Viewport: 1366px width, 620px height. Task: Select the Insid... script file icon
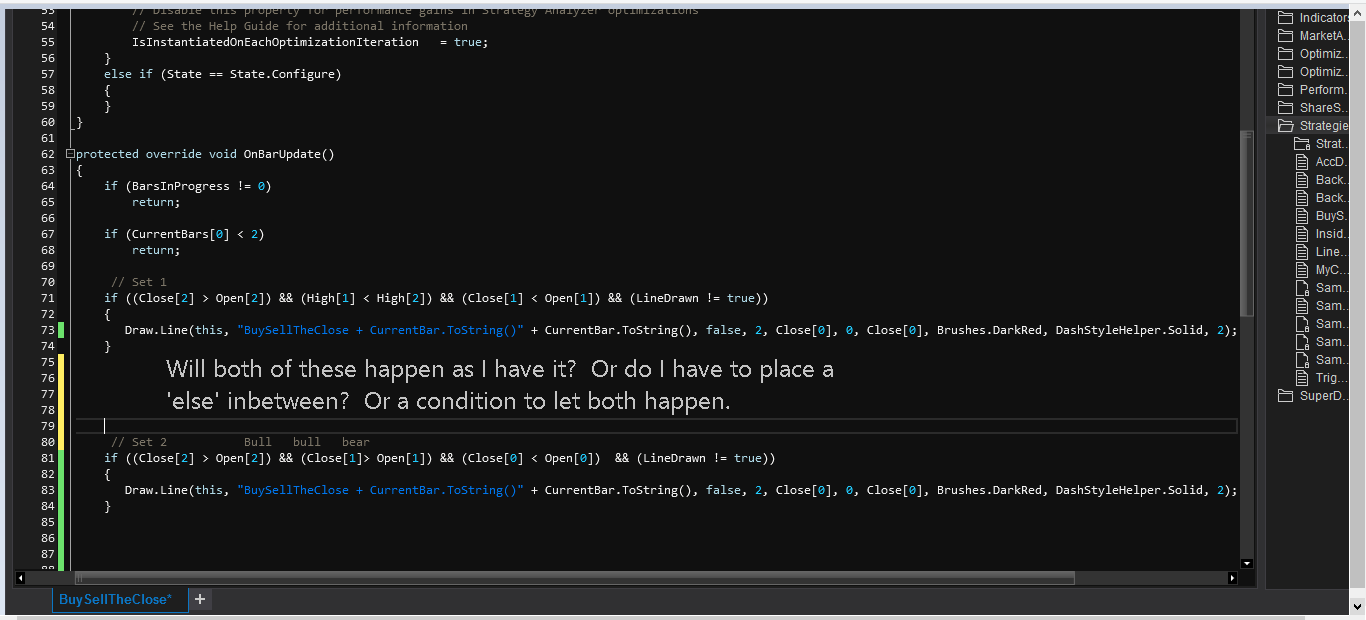(x=1302, y=234)
